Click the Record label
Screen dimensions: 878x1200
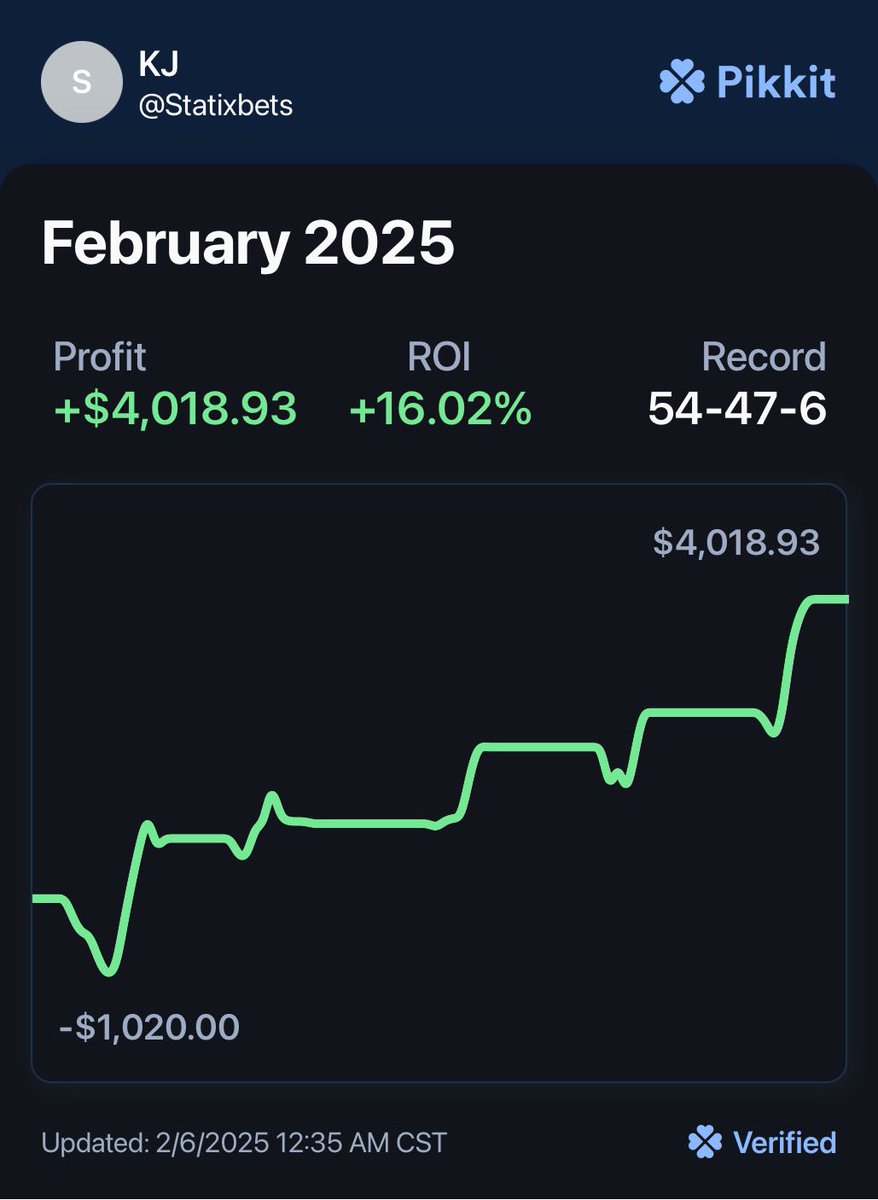pyautogui.click(x=764, y=357)
